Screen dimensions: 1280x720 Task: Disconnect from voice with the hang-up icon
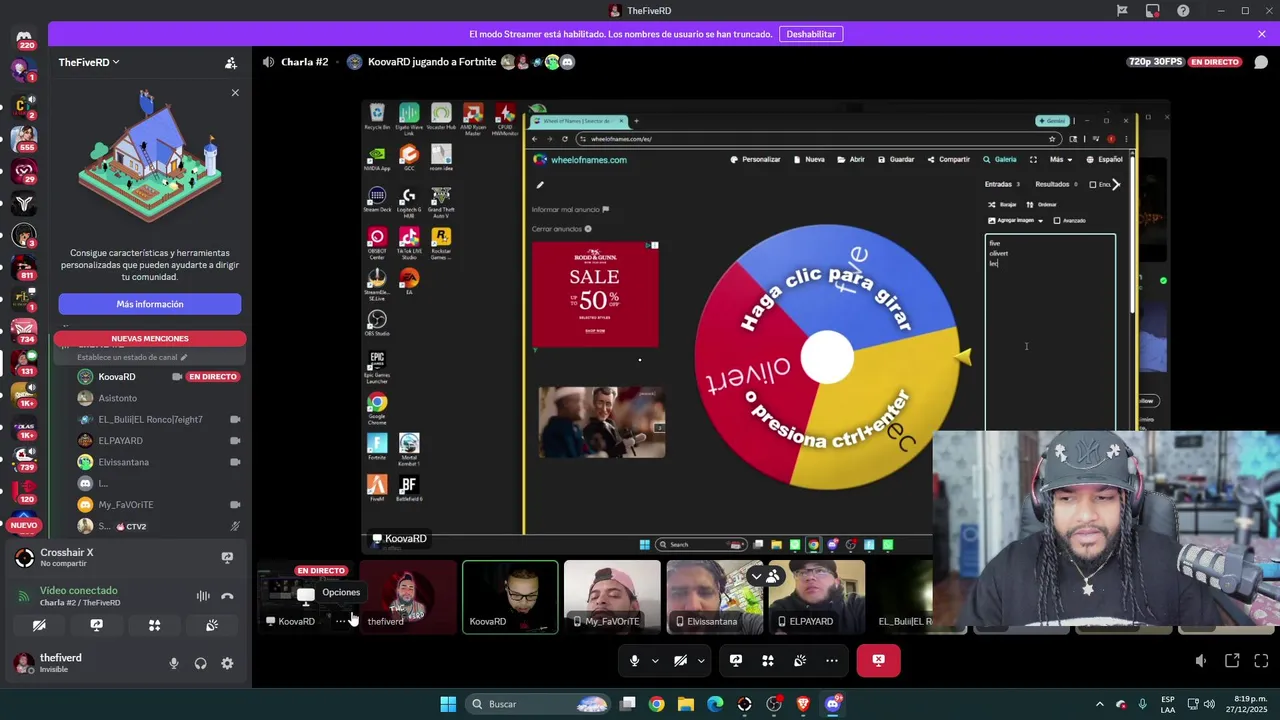[227, 596]
